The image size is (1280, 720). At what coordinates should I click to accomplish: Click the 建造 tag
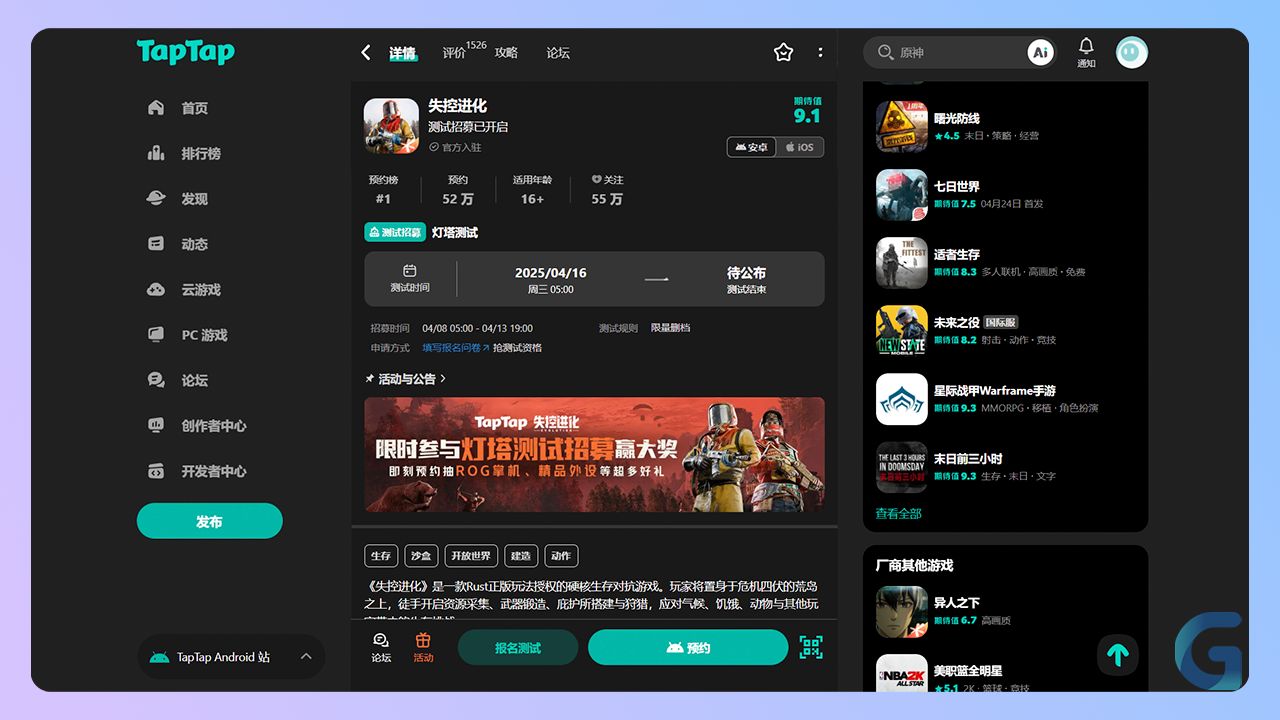pos(521,556)
